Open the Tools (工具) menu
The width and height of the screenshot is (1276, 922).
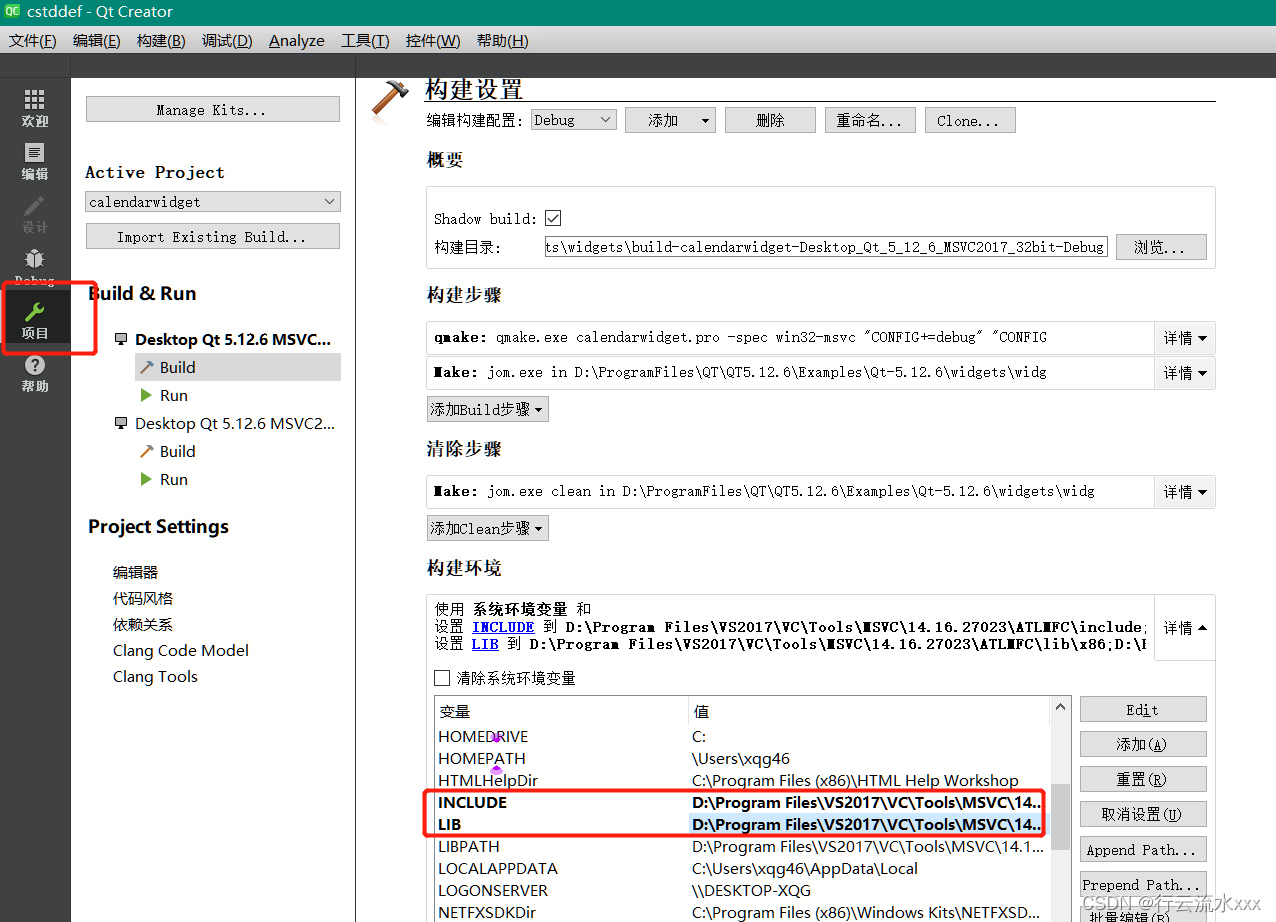(x=365, y=40)
